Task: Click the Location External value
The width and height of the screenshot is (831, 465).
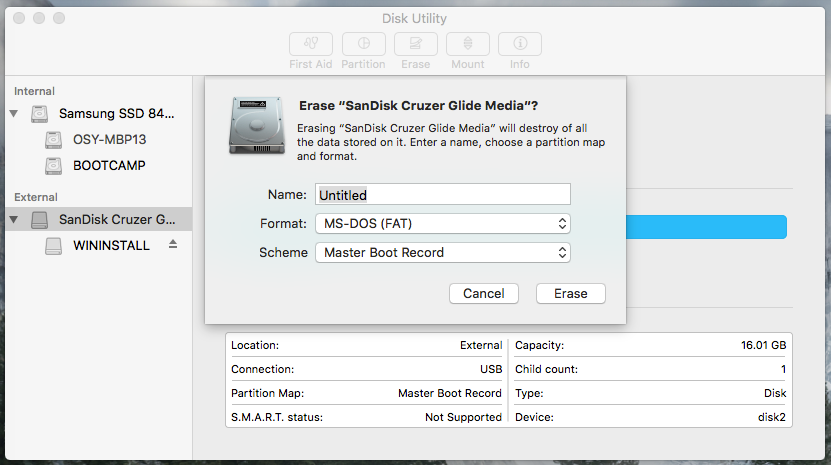Action: tap(481, 345)
